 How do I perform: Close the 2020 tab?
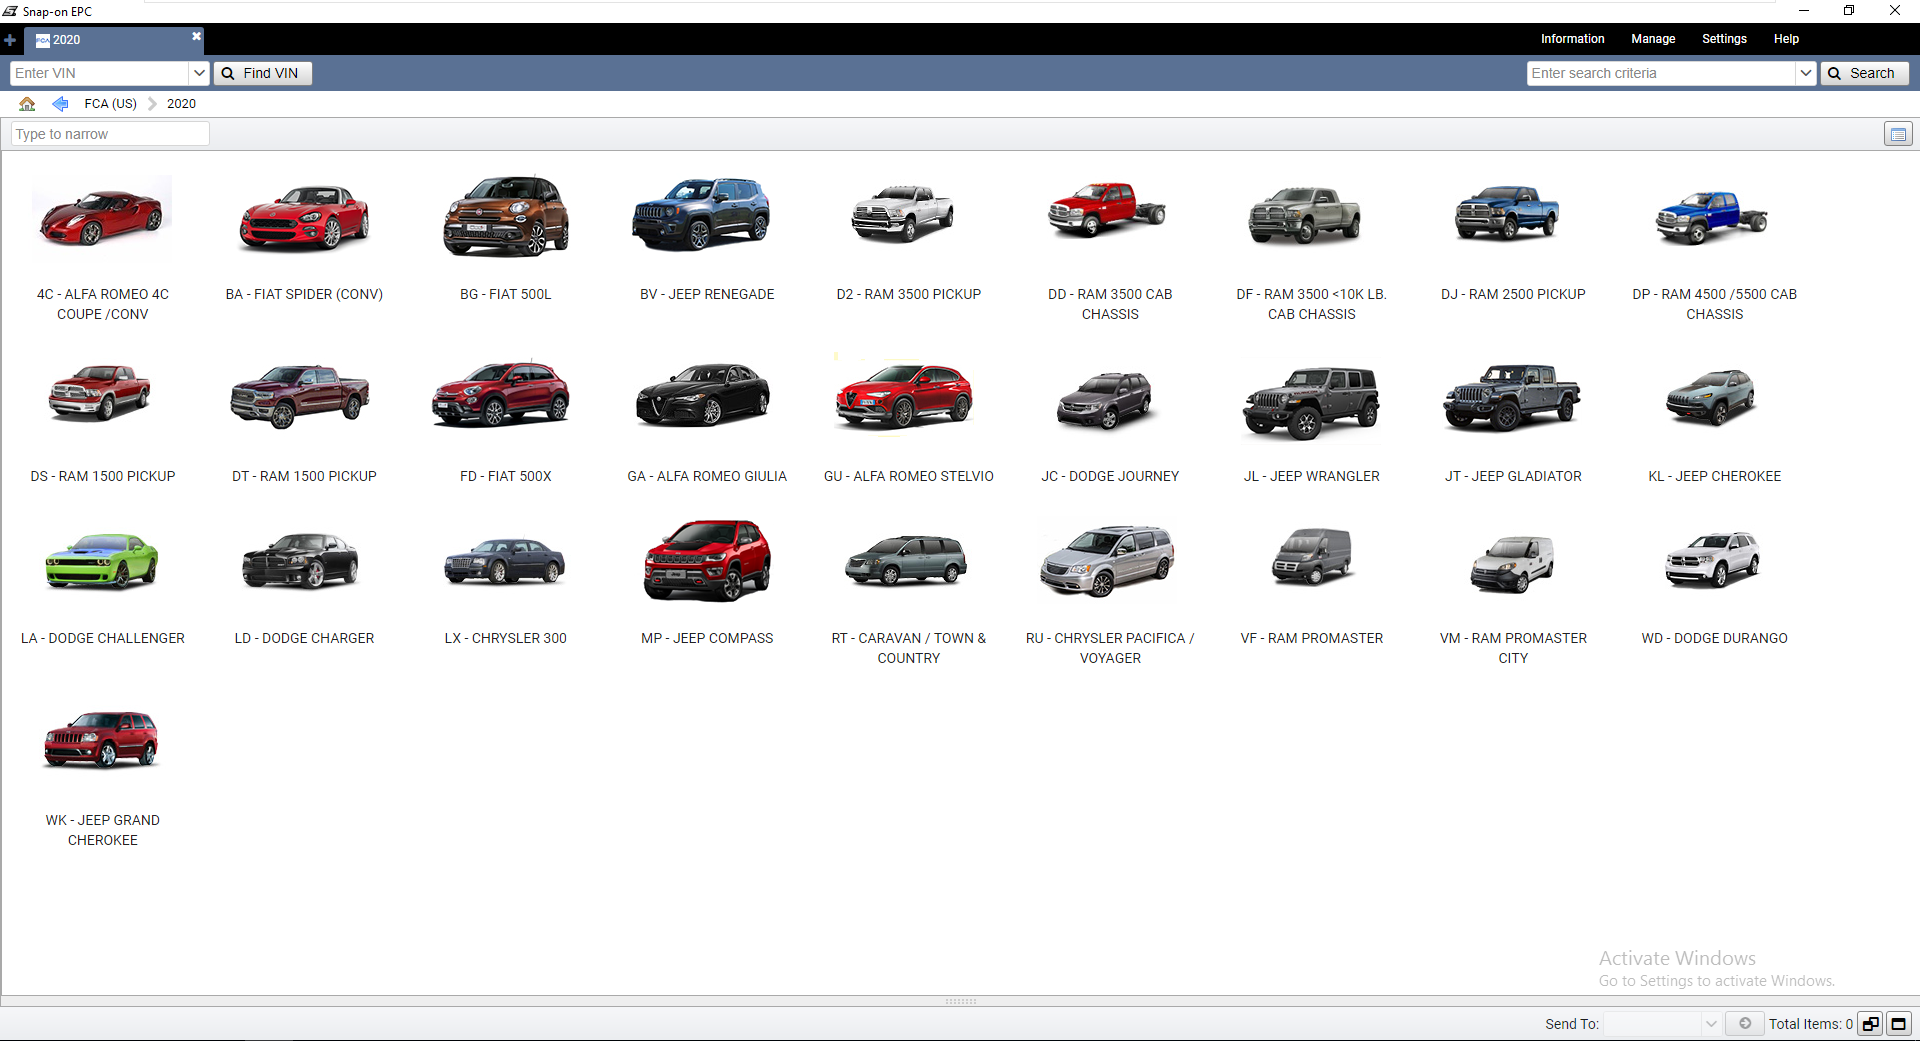[x=197, y=36]
